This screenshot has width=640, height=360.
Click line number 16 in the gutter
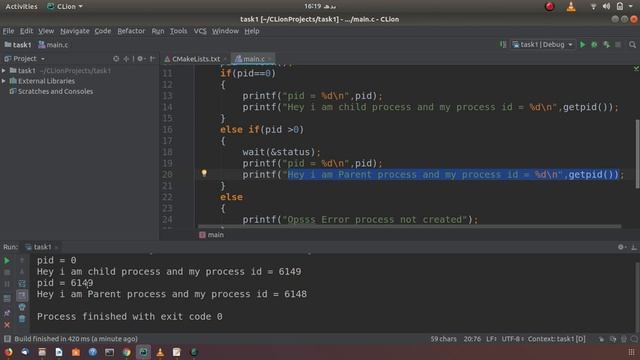tap(167, 129)
